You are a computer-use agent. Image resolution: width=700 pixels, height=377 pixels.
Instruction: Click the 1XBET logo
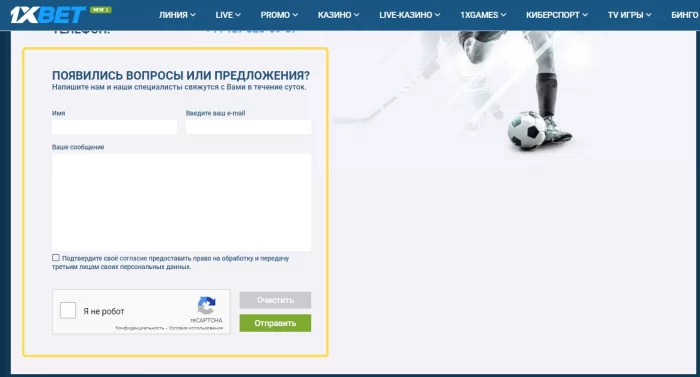pos(48,15)
